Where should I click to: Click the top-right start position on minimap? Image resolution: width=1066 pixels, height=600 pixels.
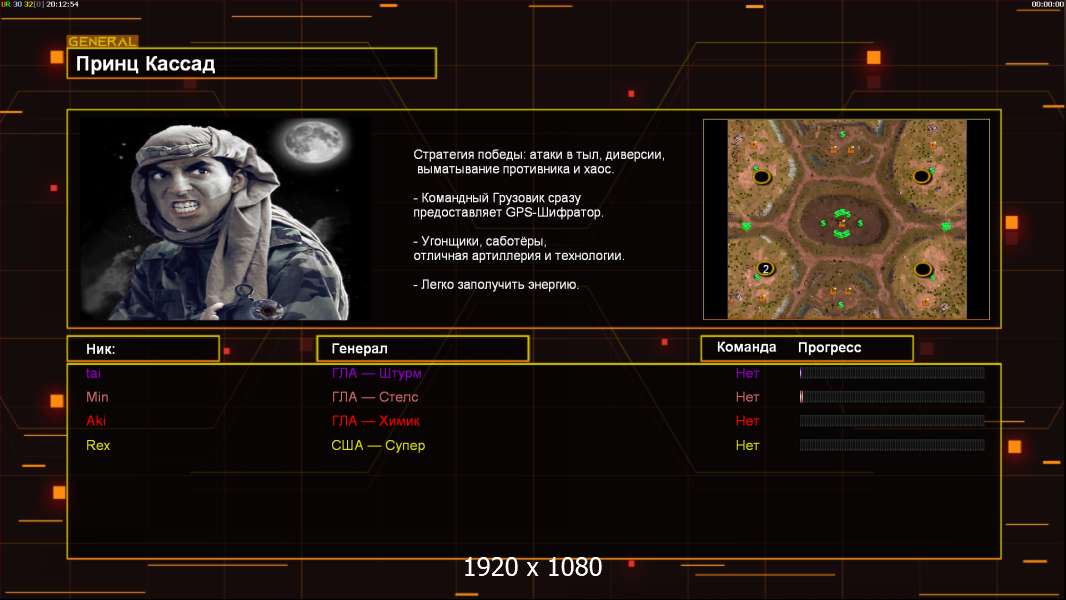(922, 177)
